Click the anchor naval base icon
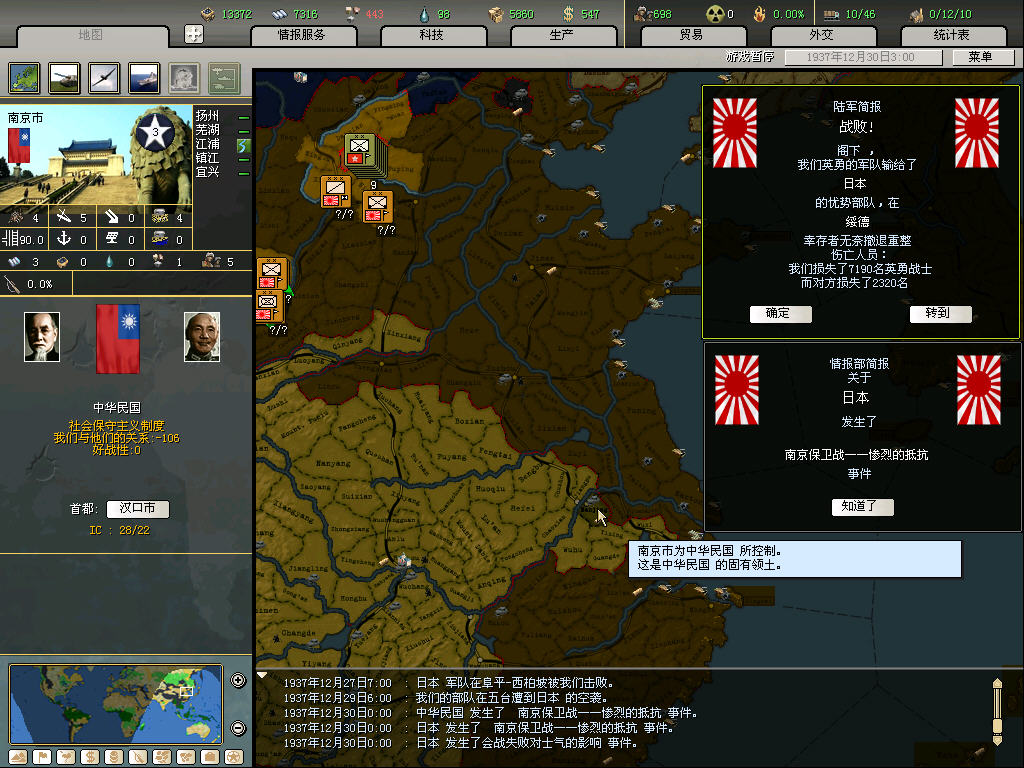1024x768 pixels. [63, 238]
